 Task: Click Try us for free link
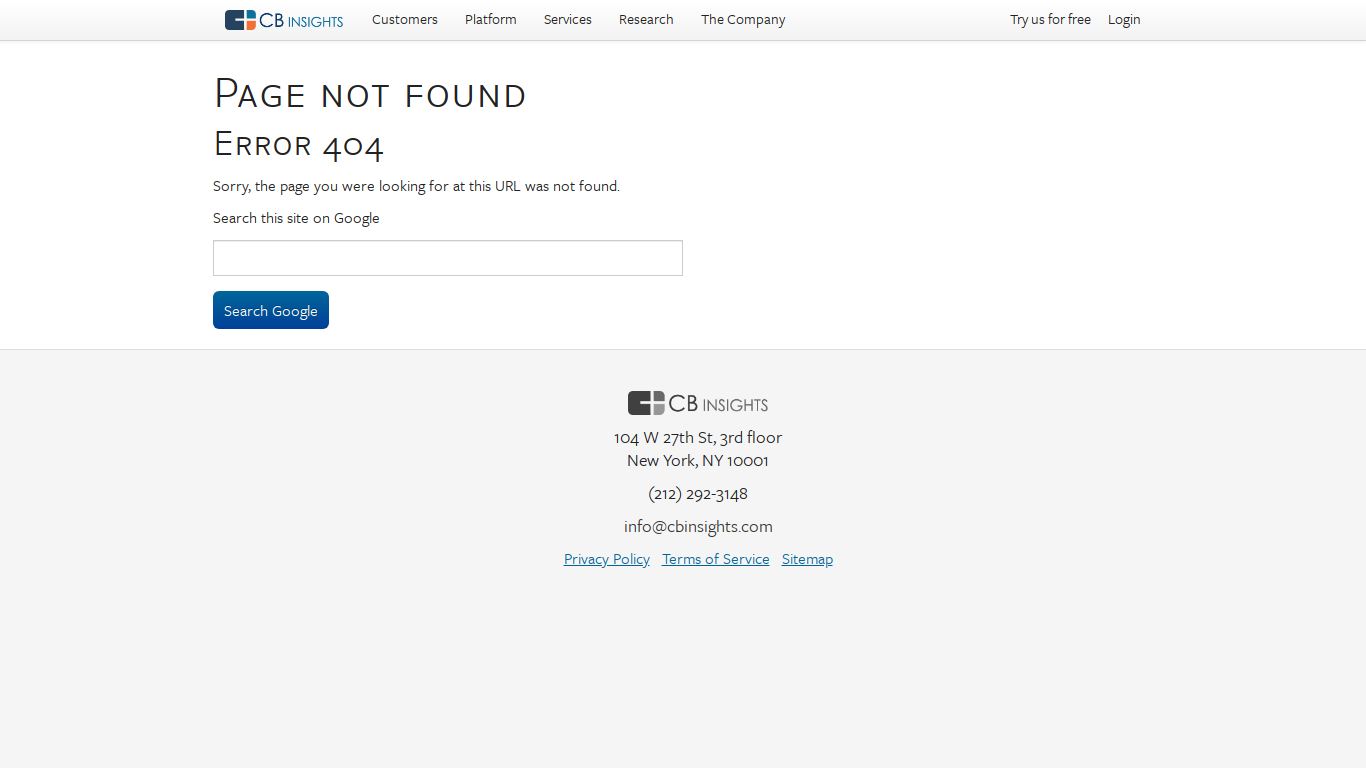click(1050, 20)
